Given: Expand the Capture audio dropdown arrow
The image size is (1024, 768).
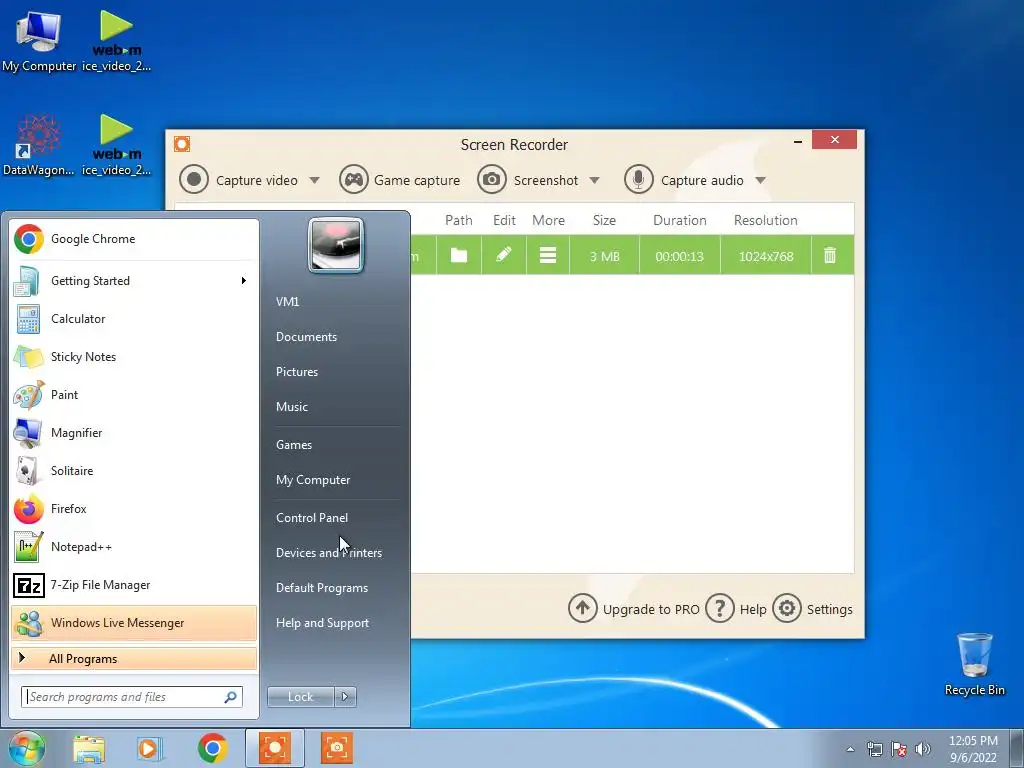Looking at the screenshot, I should click(760, 180).
